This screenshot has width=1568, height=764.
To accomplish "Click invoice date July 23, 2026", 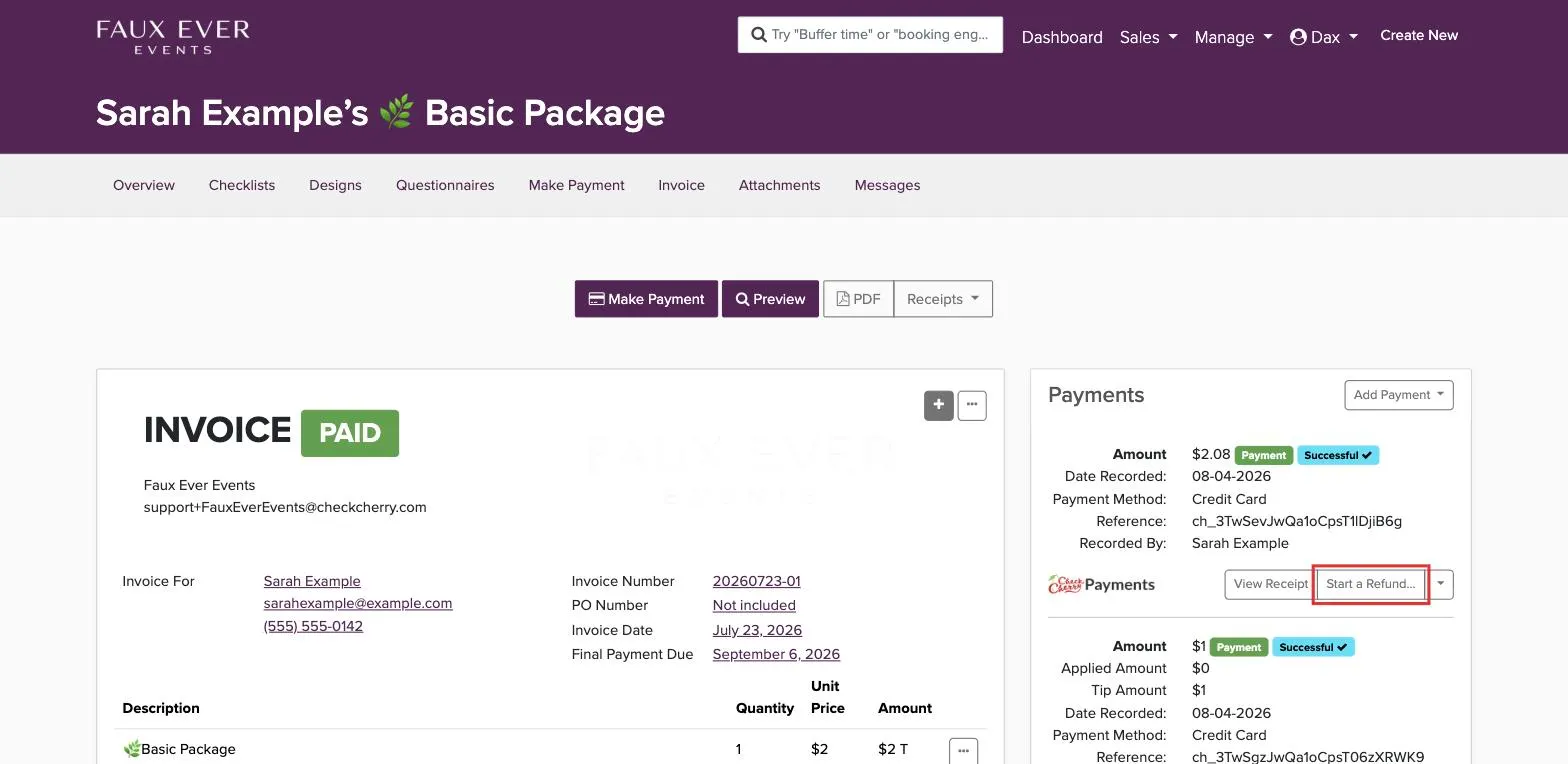I will [757, 630].
